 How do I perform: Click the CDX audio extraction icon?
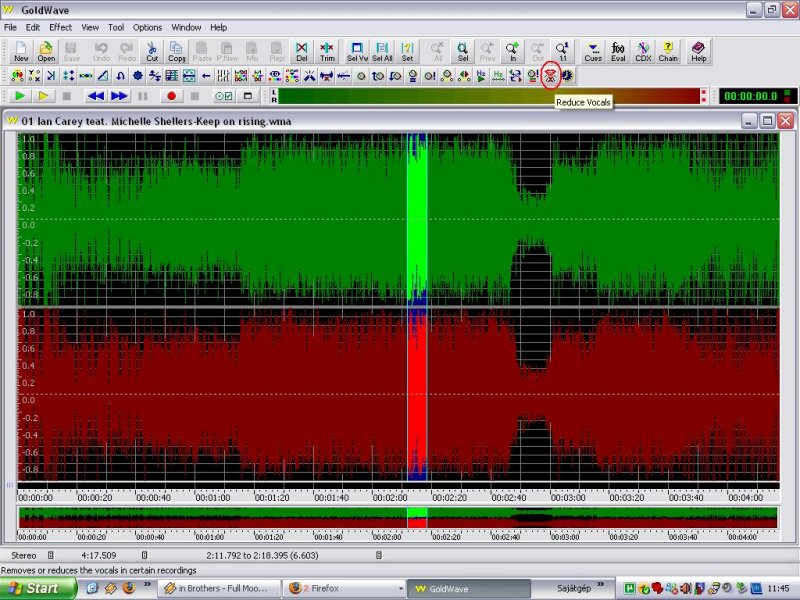click(x=643, y=51)
